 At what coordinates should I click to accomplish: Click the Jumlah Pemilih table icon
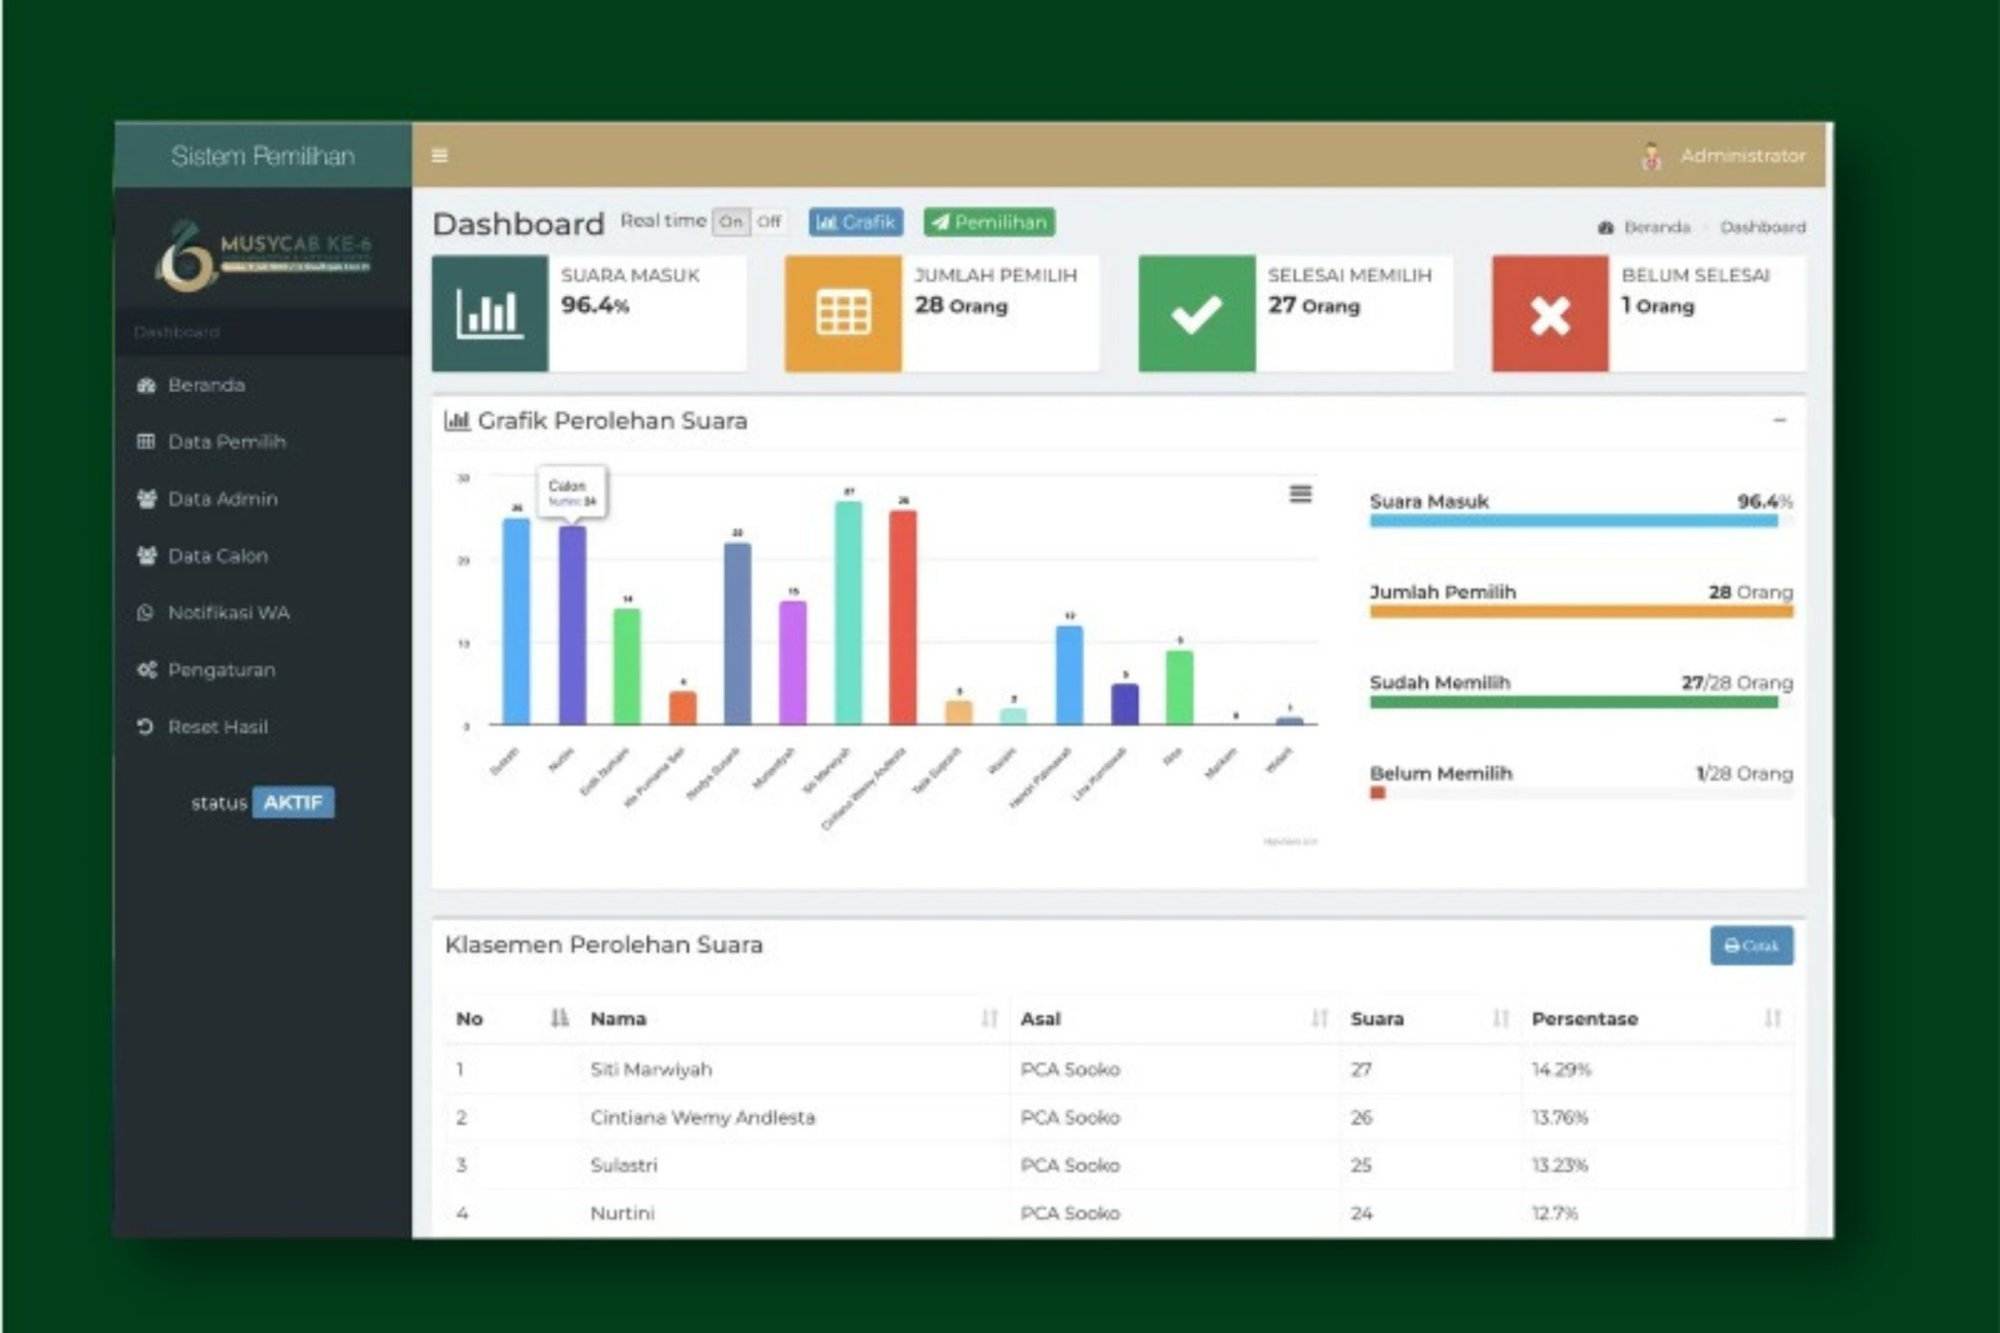pyautogui.click(x=843, y=314)
